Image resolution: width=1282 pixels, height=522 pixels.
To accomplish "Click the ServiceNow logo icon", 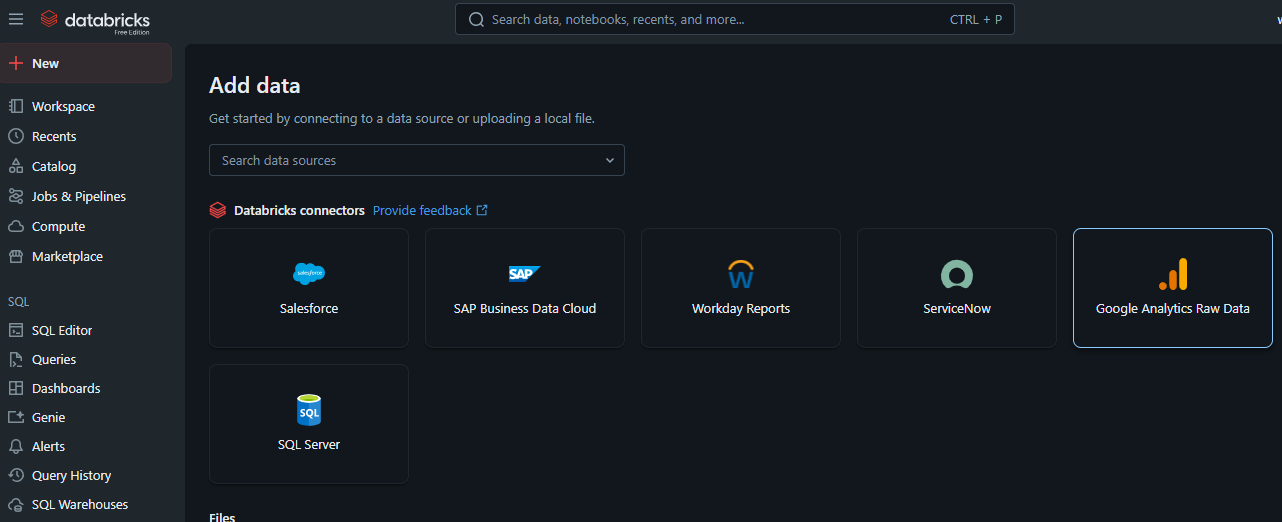I will 957,274.
